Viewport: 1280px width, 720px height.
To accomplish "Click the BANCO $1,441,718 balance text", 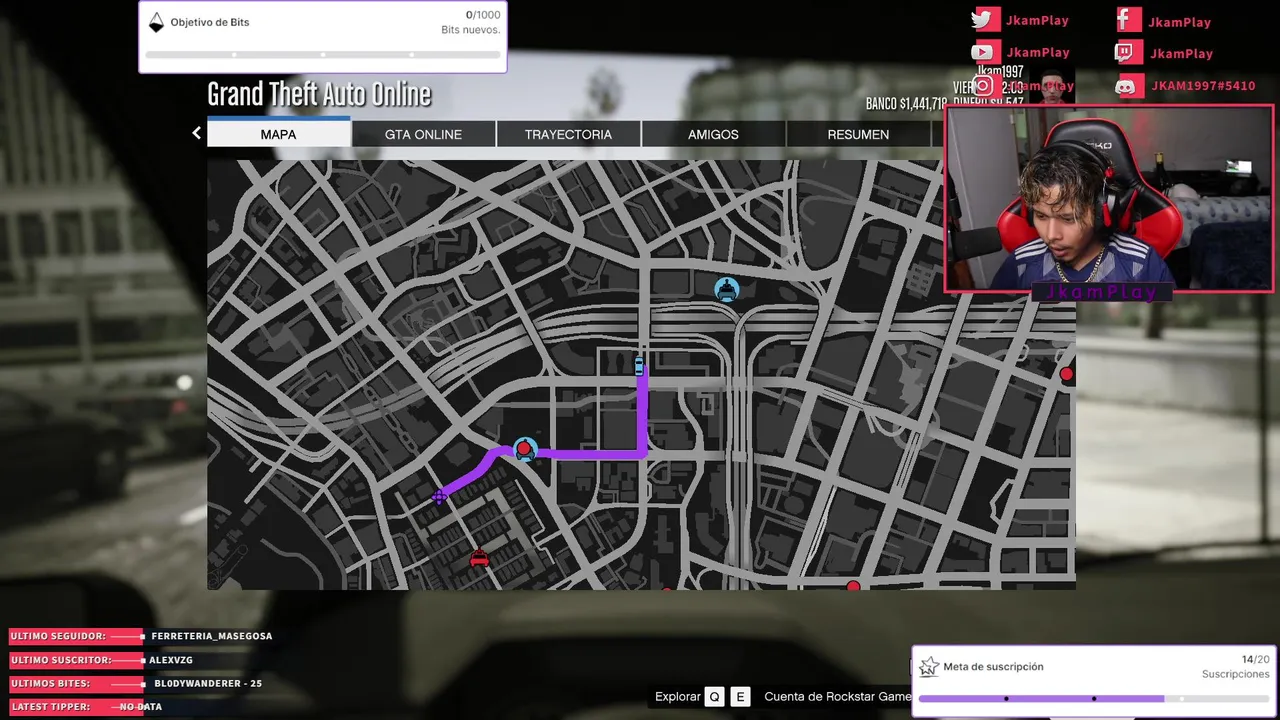I will coord(906,104).
